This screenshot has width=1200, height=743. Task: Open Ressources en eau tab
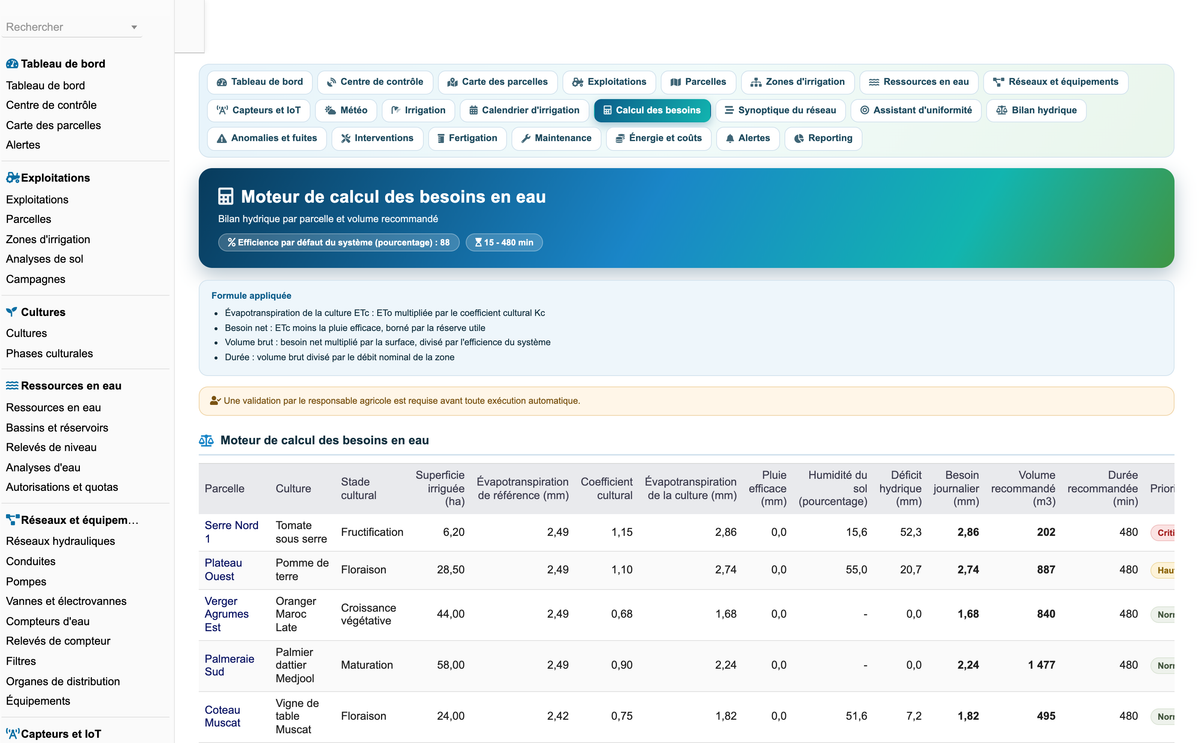point(919,82)
